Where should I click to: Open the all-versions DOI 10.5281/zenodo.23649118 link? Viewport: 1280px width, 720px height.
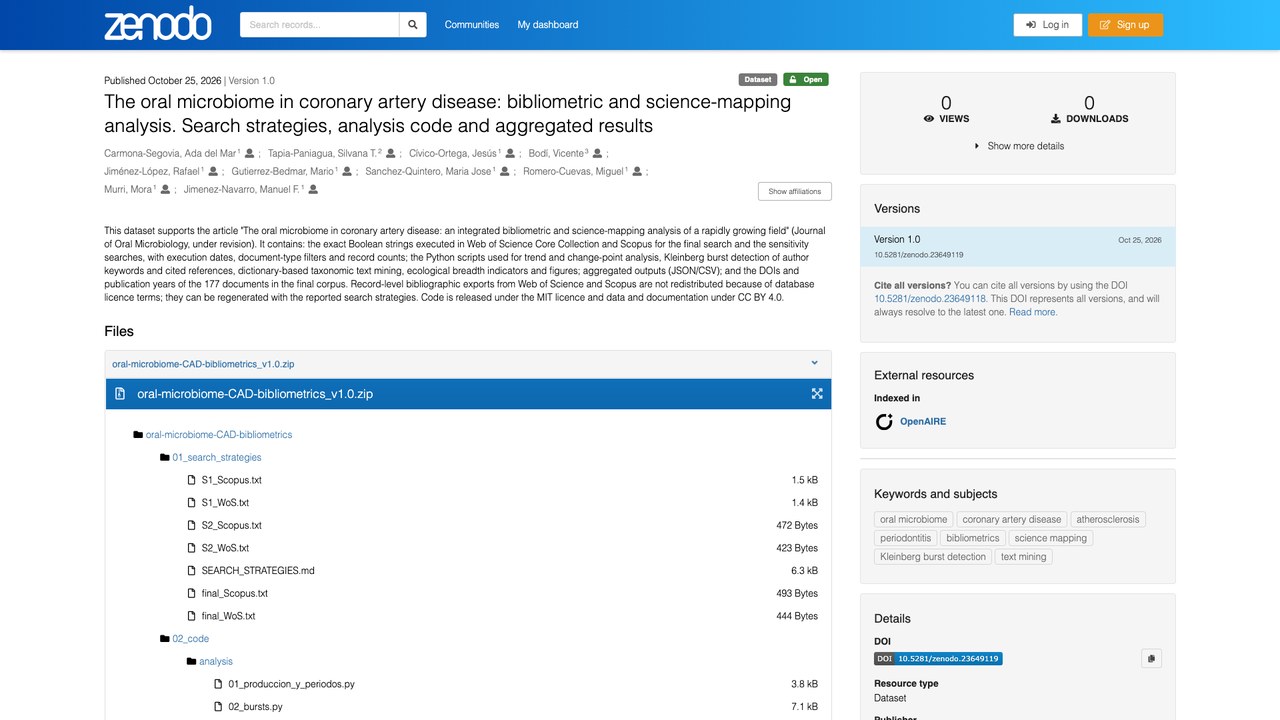[930, 299]
